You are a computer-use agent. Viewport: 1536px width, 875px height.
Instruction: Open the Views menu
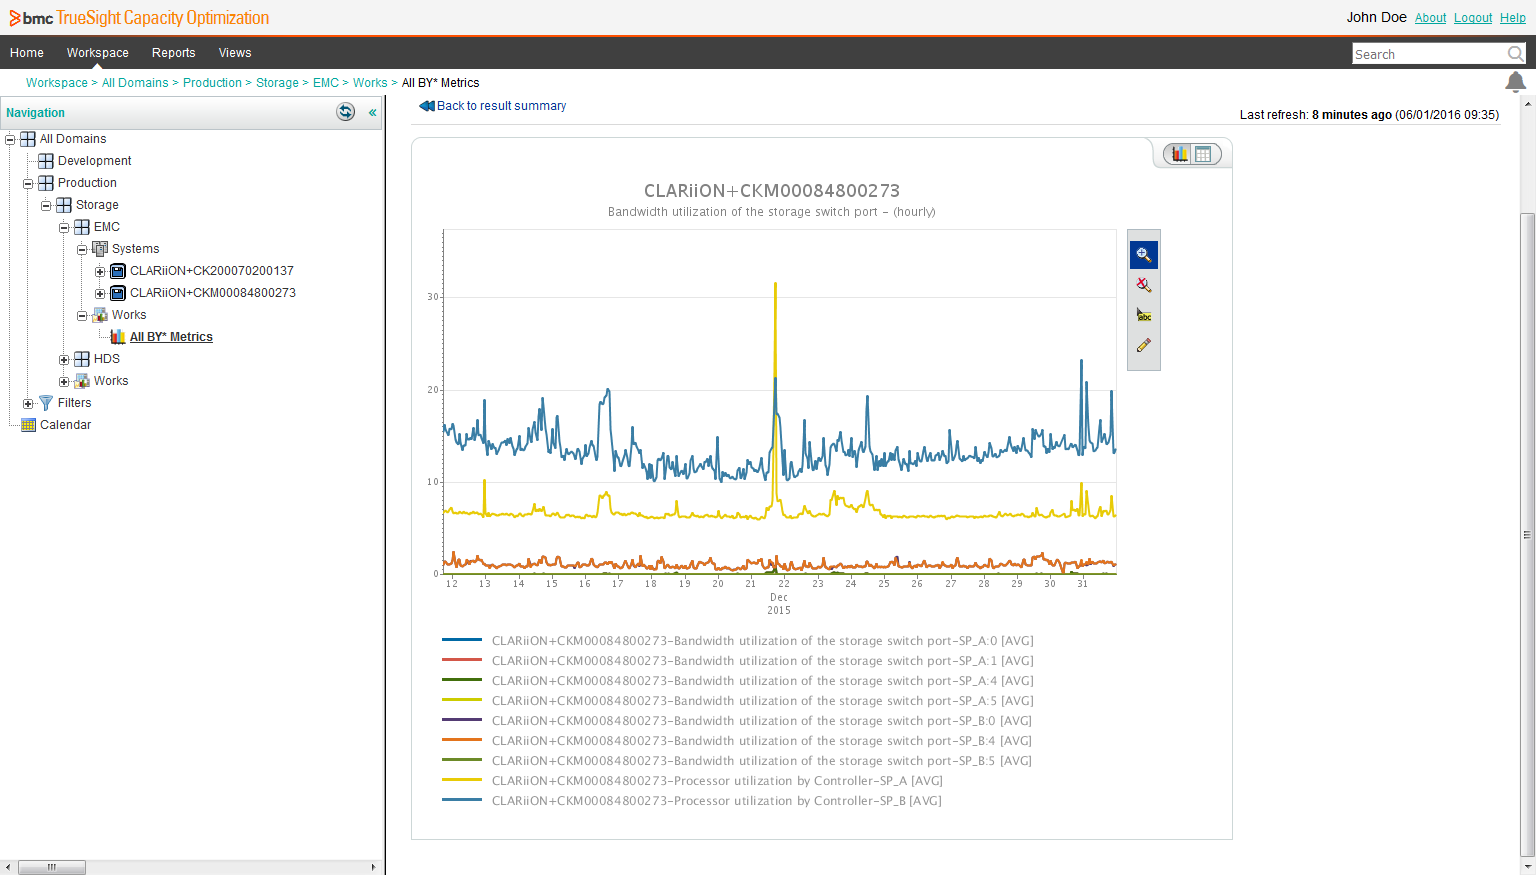235,53
